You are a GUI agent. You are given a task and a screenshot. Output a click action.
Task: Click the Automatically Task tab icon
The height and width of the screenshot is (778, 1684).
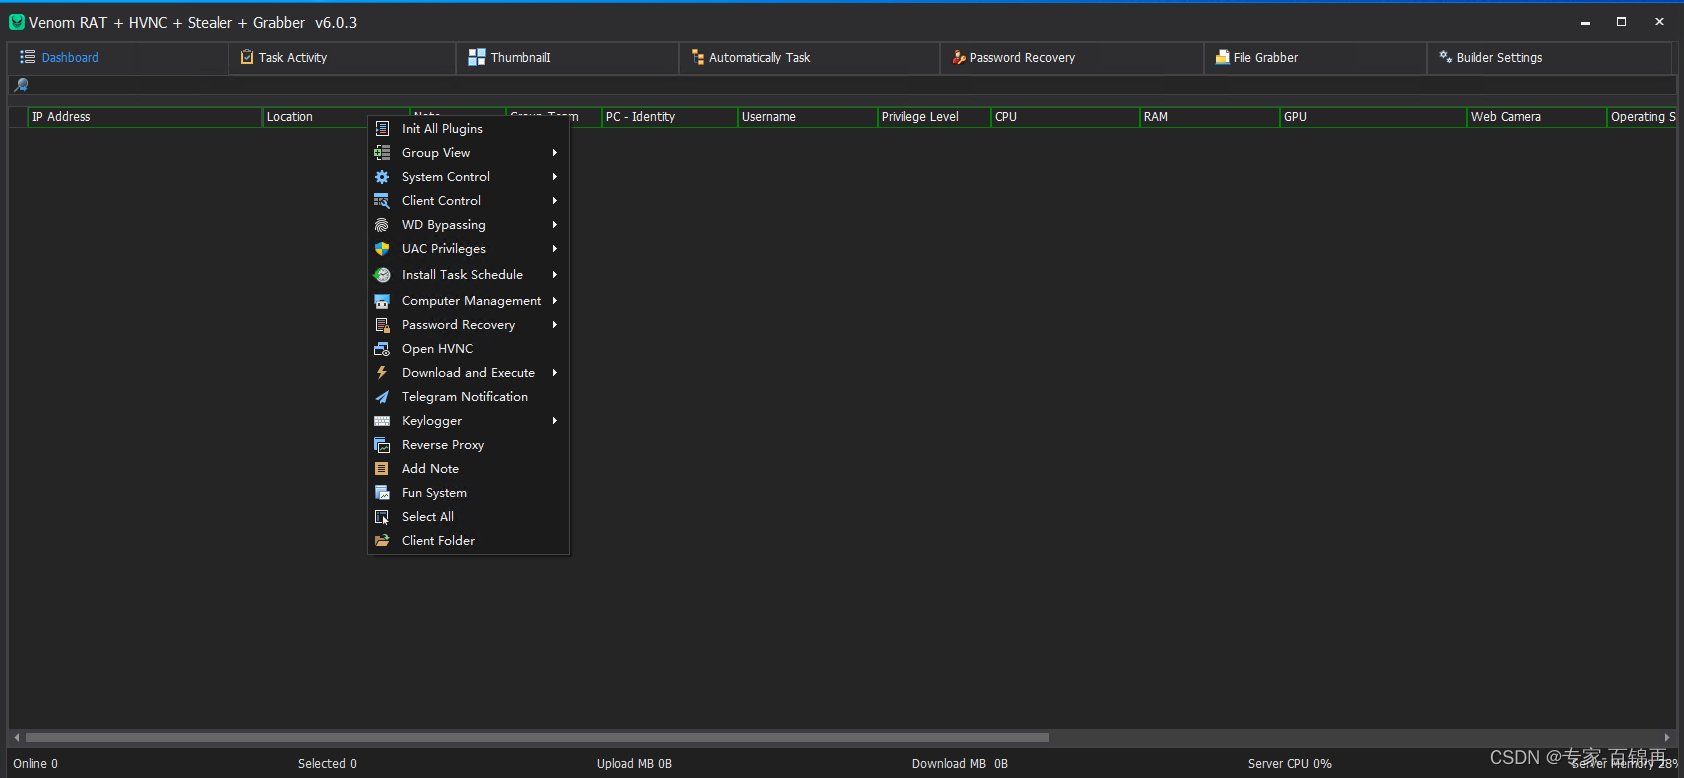pos(698,57)
